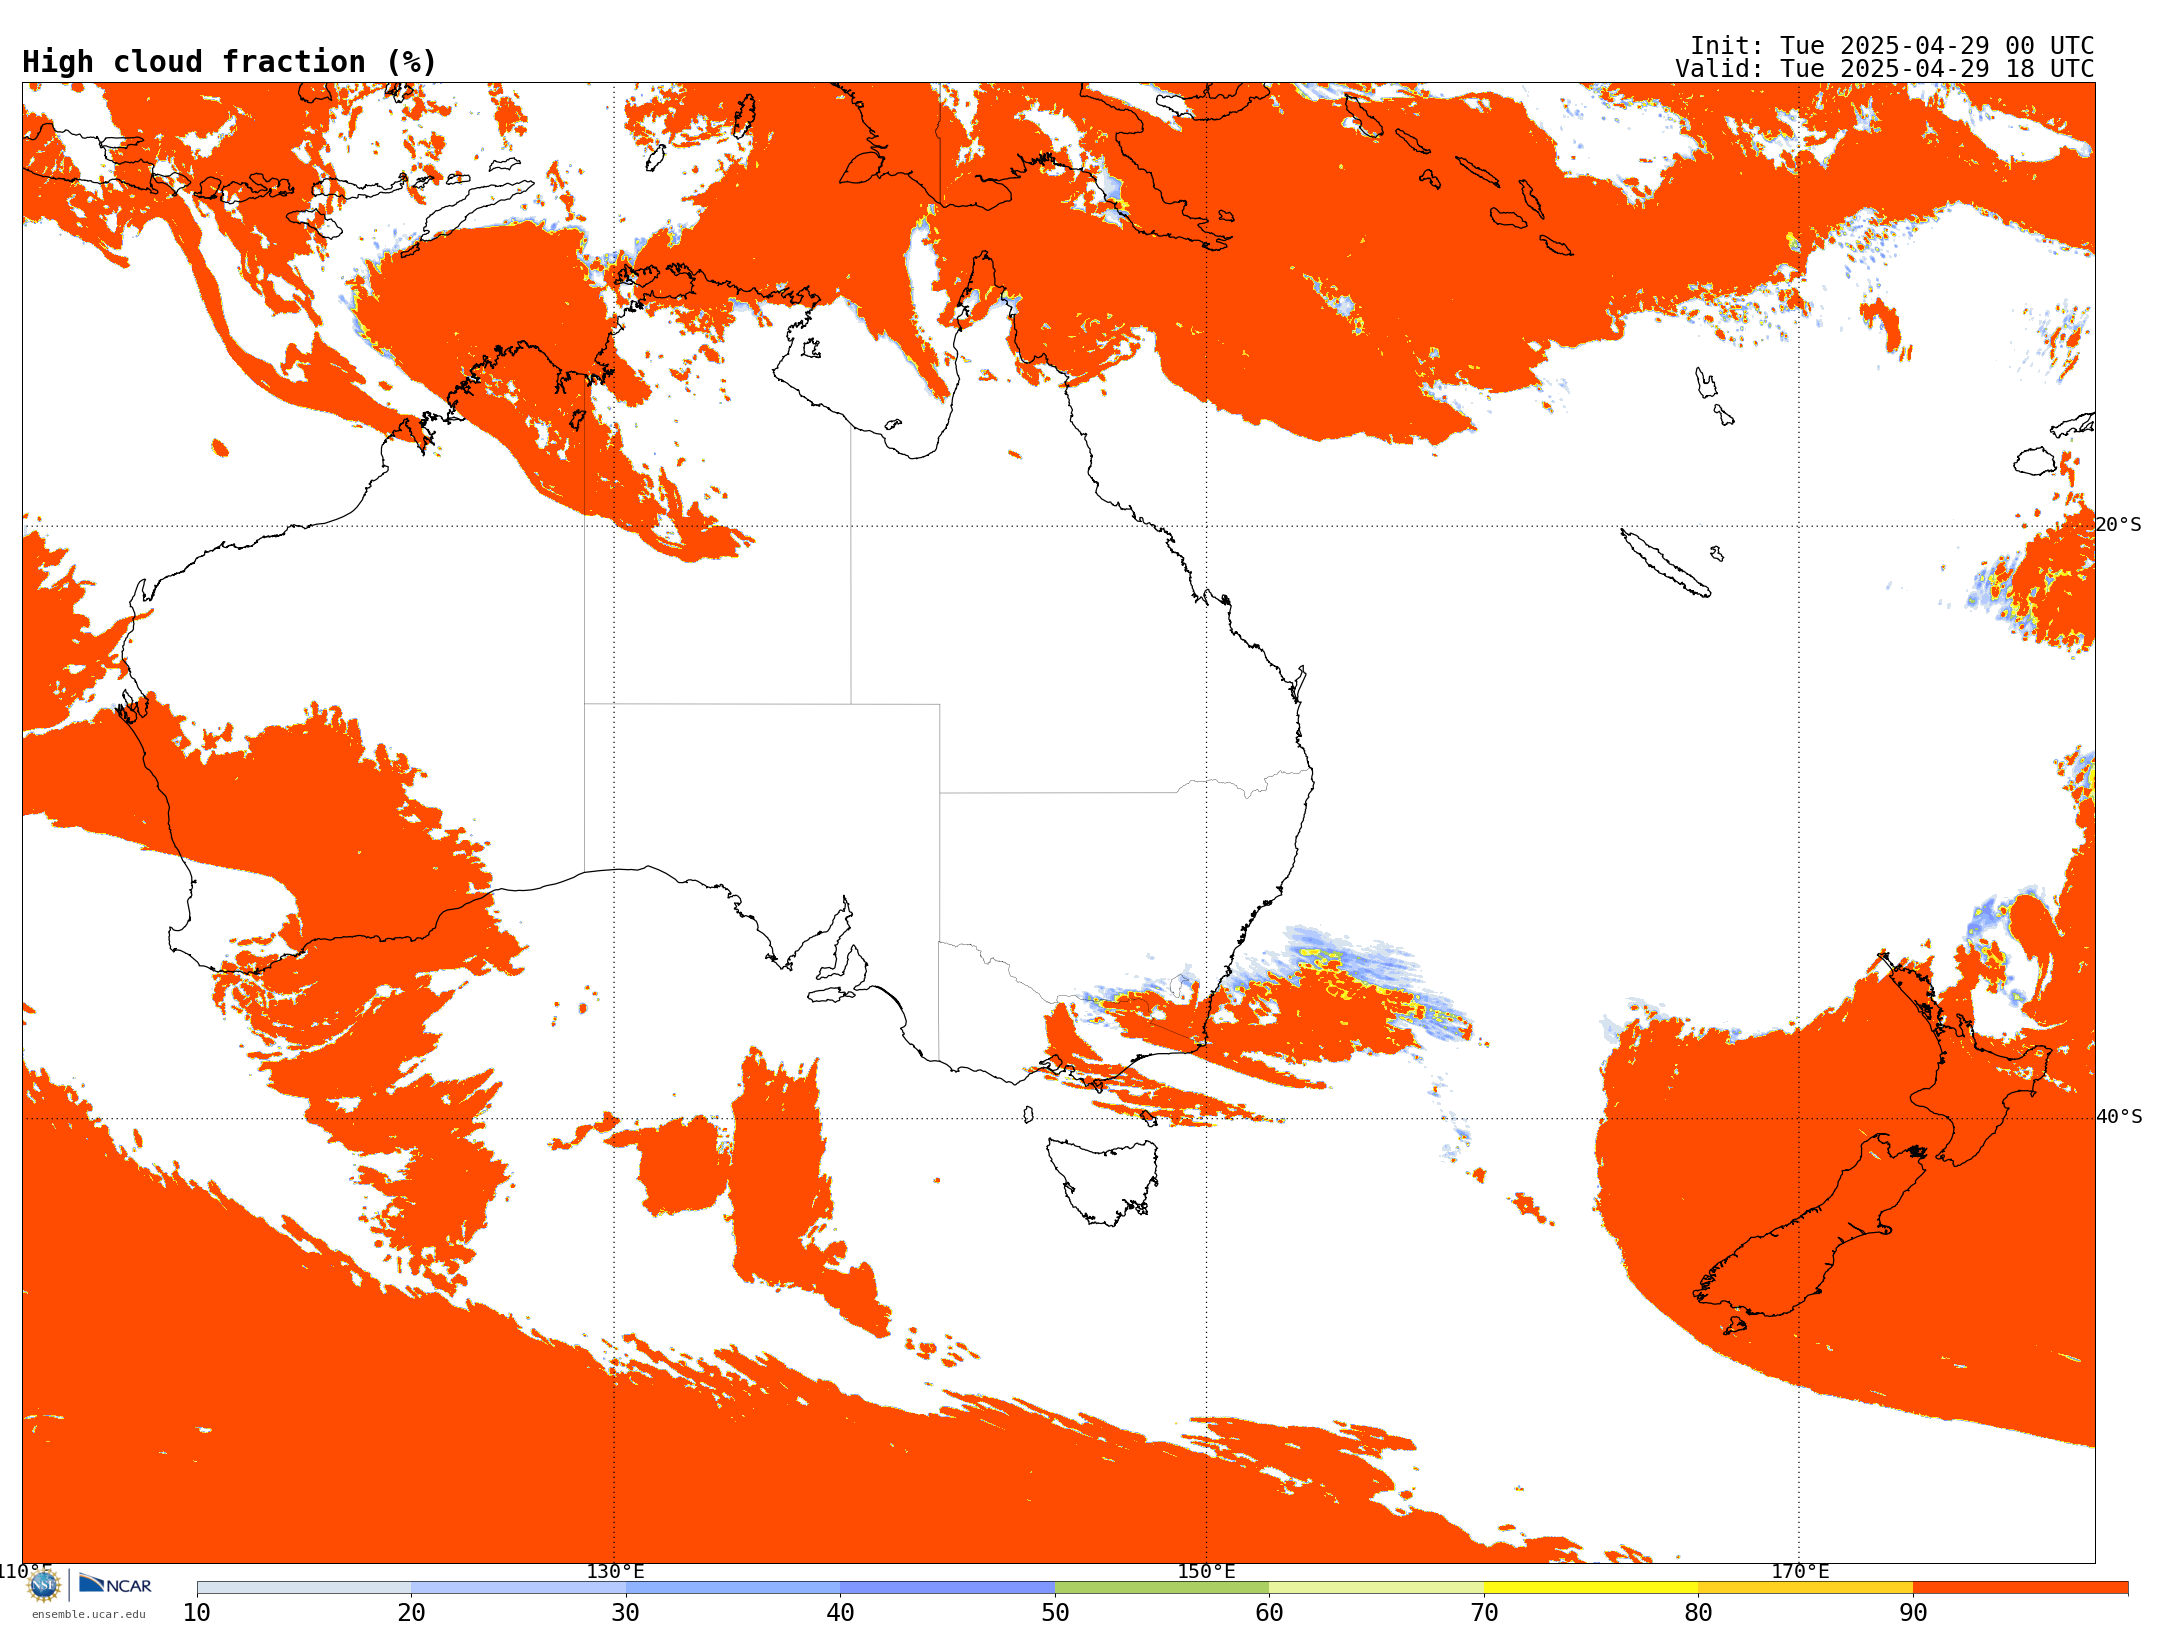Click the 90+ orange-red colorbar segment
Image resolution: width=2160 pixels, height=1626 pixels.
pyautogui.click(x=2020, y=1588)
